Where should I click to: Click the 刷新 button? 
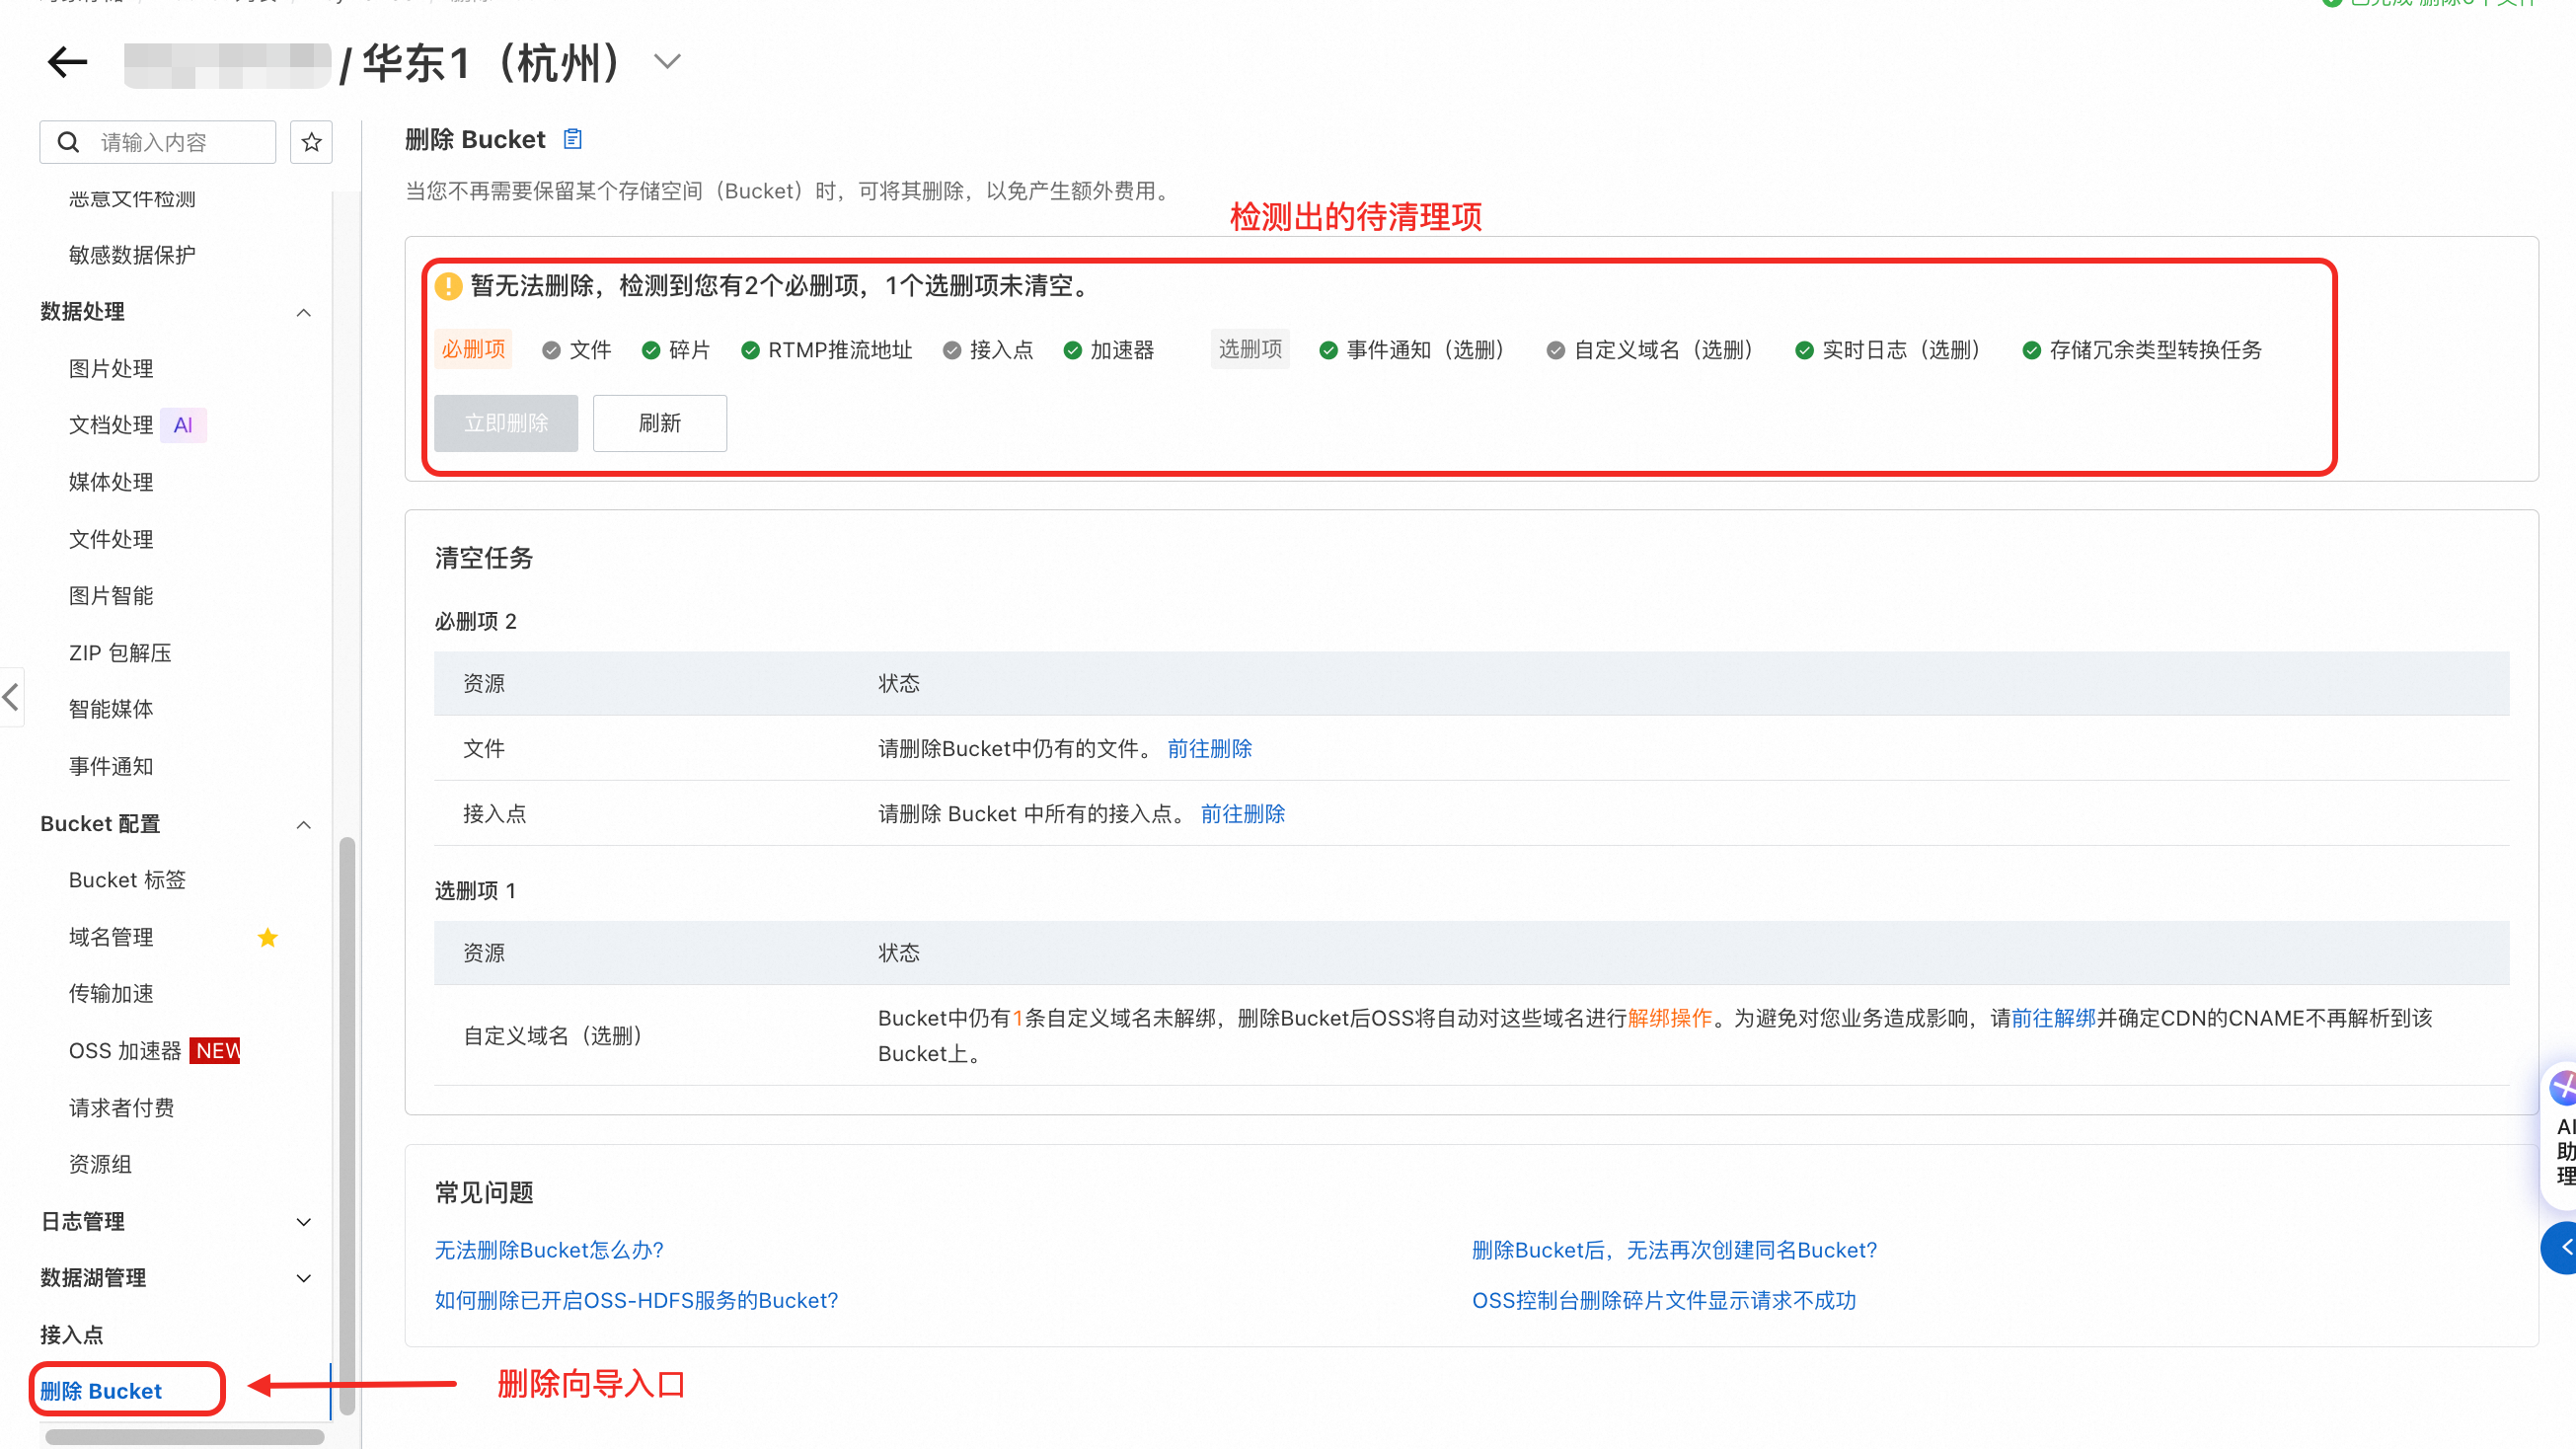point(660,423)
